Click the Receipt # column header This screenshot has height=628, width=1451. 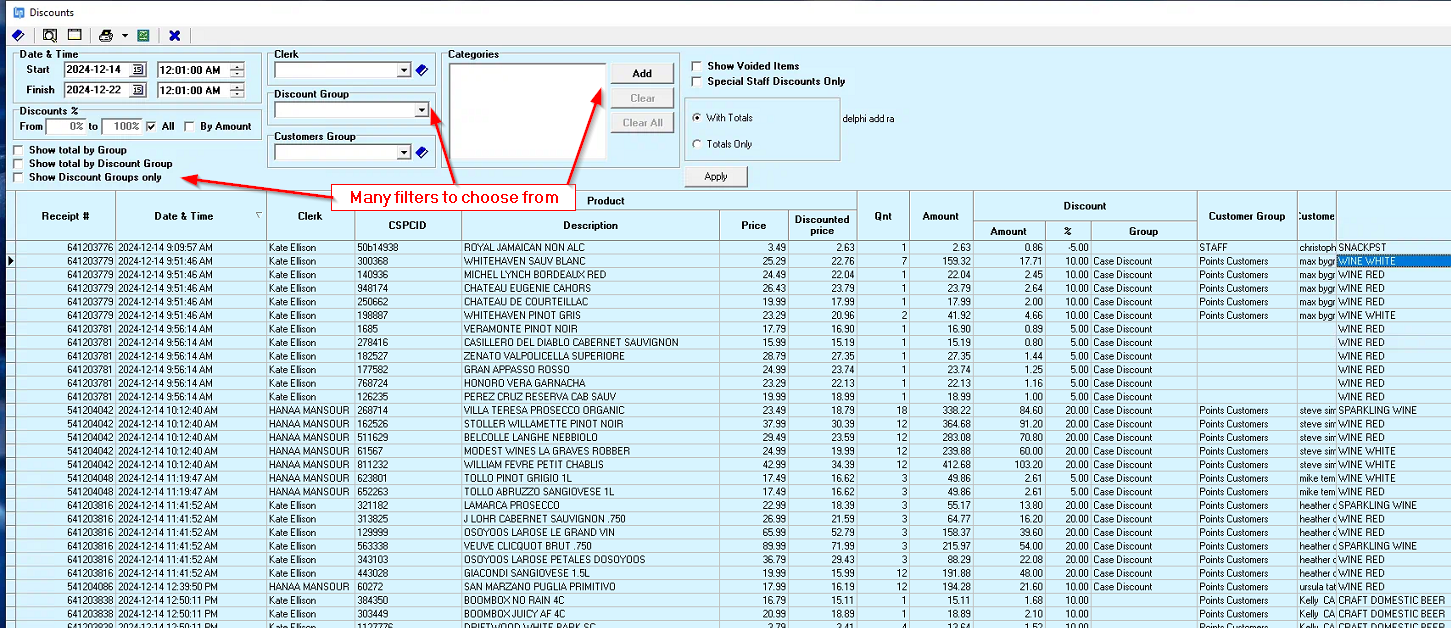(x=66, y=215)
